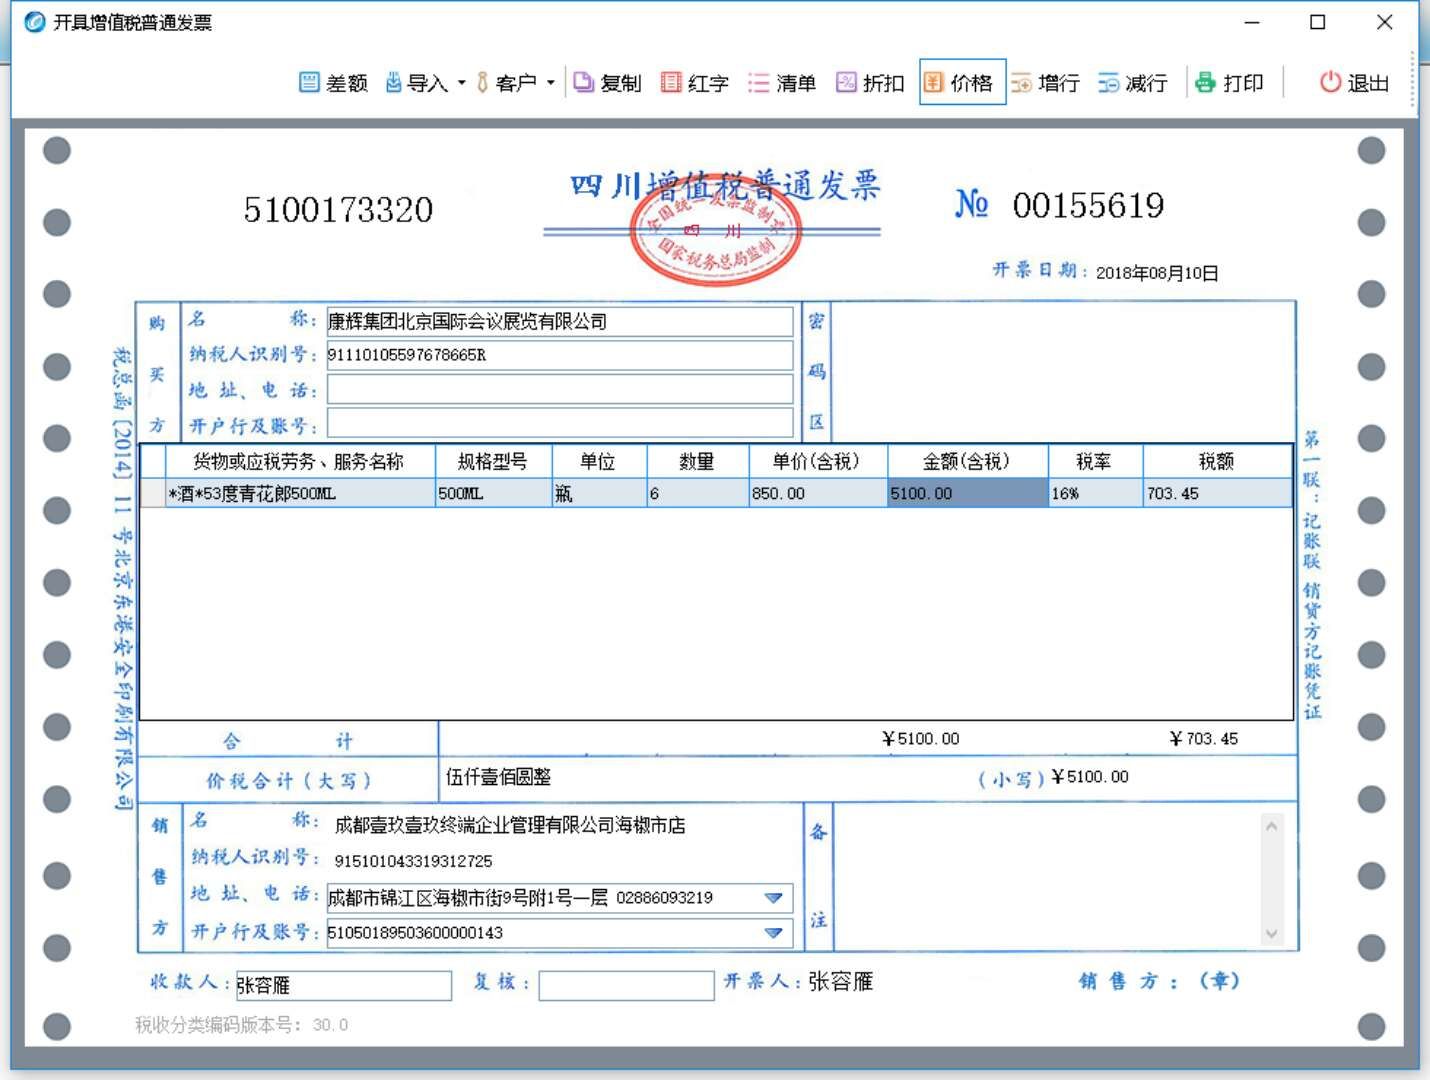Open seller address dropdown list
The height and width of the screenshot is (1080, 1430).
pyautogui.click(x=773, y=898)
